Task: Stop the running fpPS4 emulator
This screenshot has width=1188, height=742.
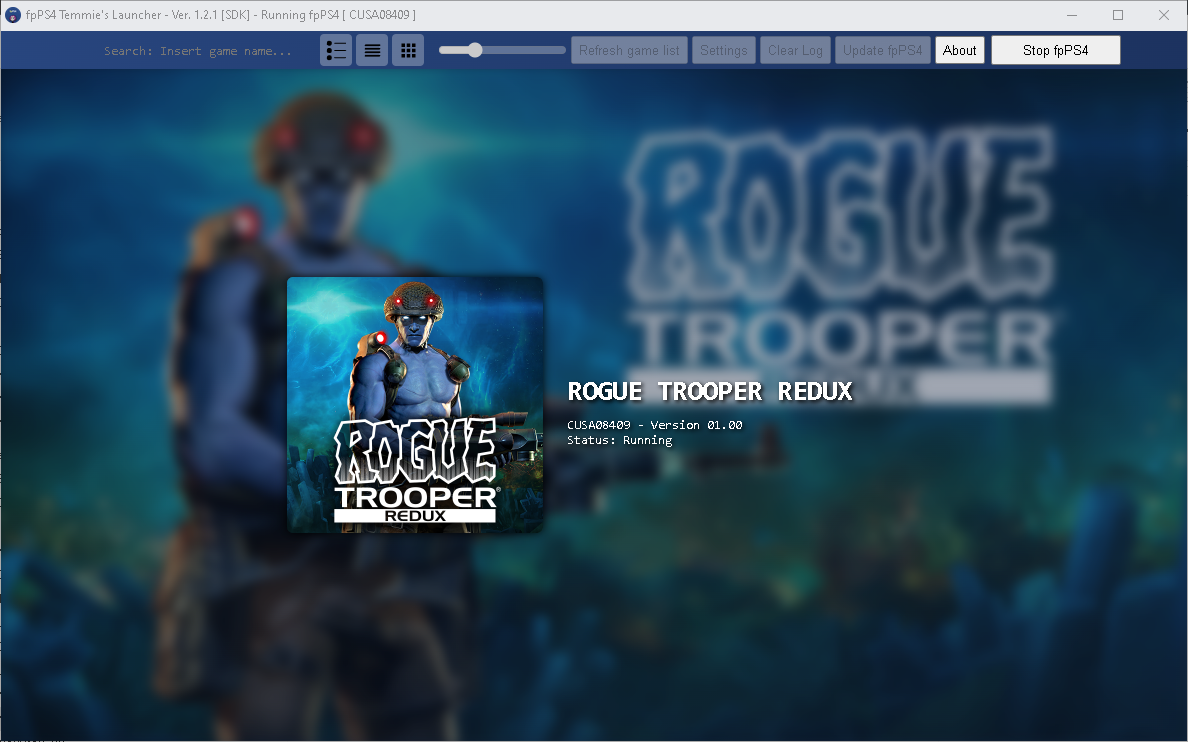Action: coord(1055,49)
